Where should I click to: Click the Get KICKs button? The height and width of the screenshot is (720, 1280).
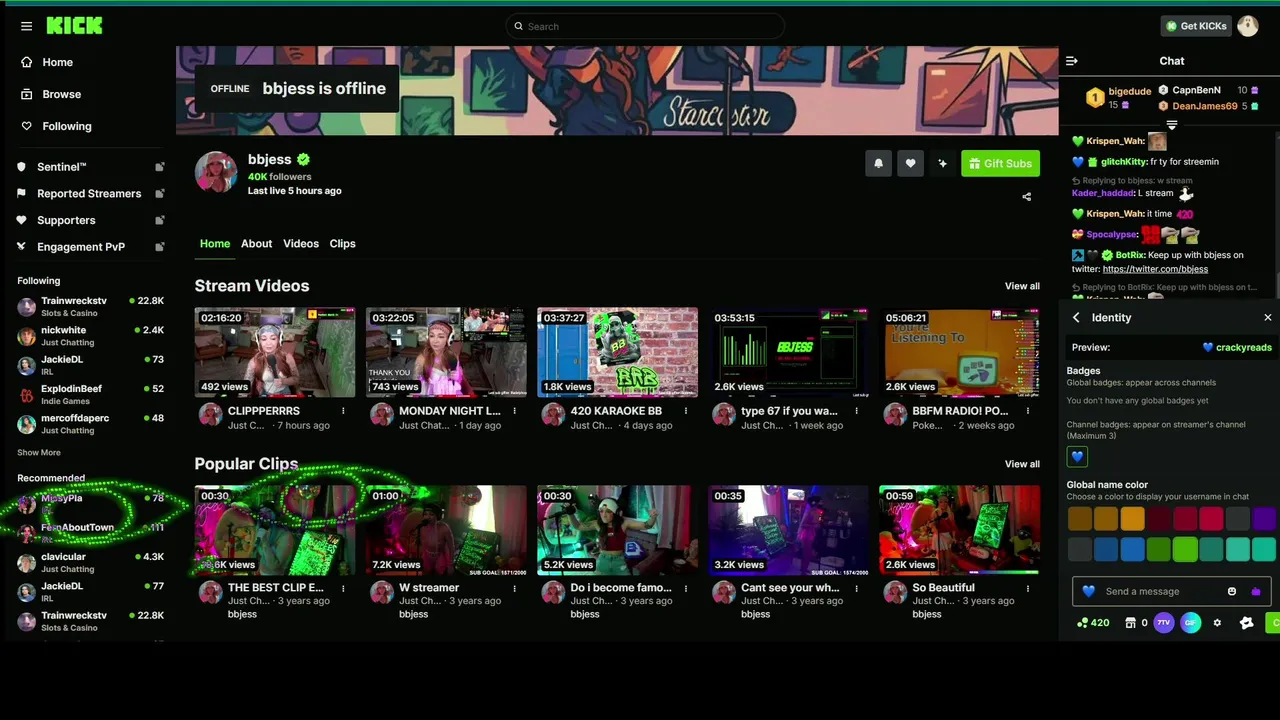(x=1196, y=26)
